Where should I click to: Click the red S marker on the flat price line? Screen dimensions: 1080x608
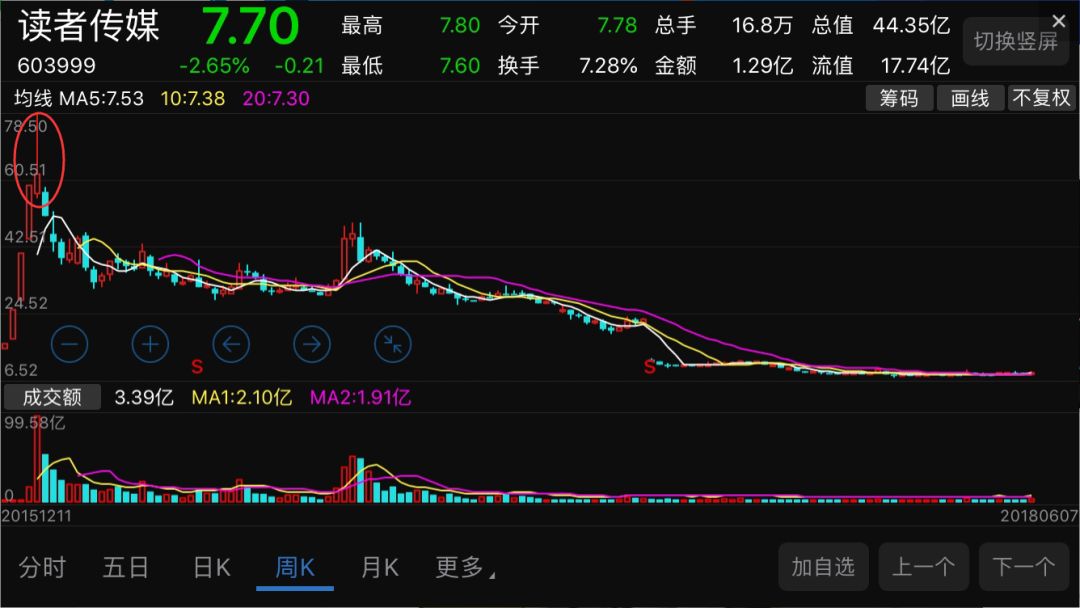[x=650, y=366]
